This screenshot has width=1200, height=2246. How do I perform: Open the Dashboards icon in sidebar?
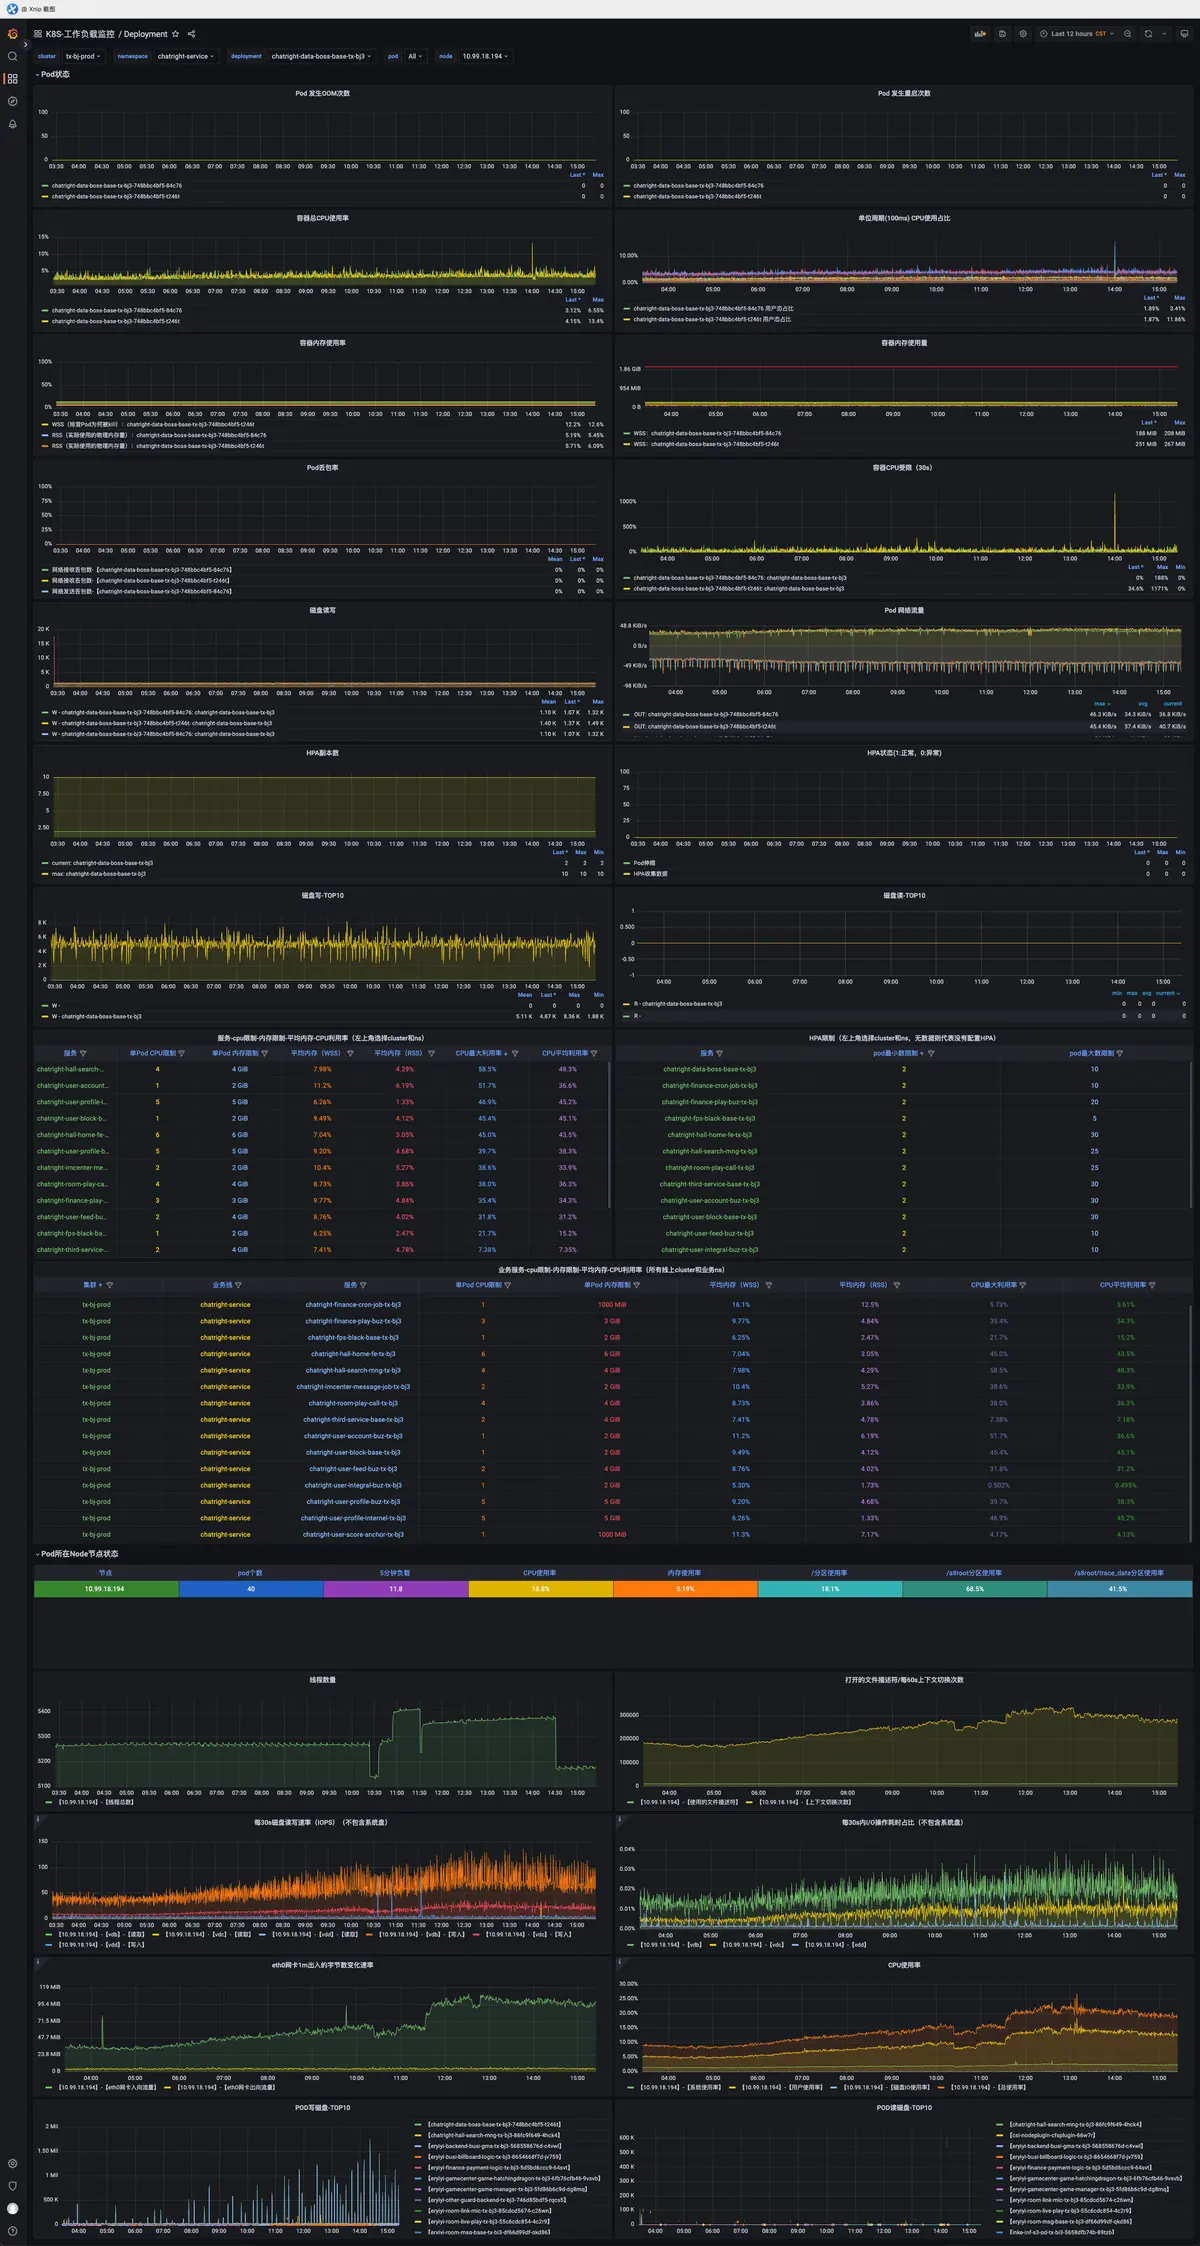12,79
